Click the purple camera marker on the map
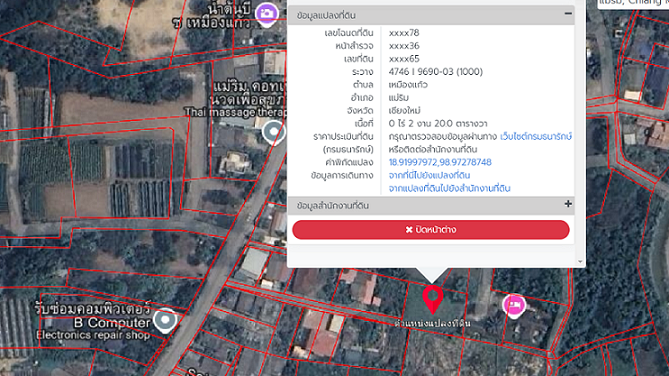Screen dimensions: 669x376 click(267, 14)
